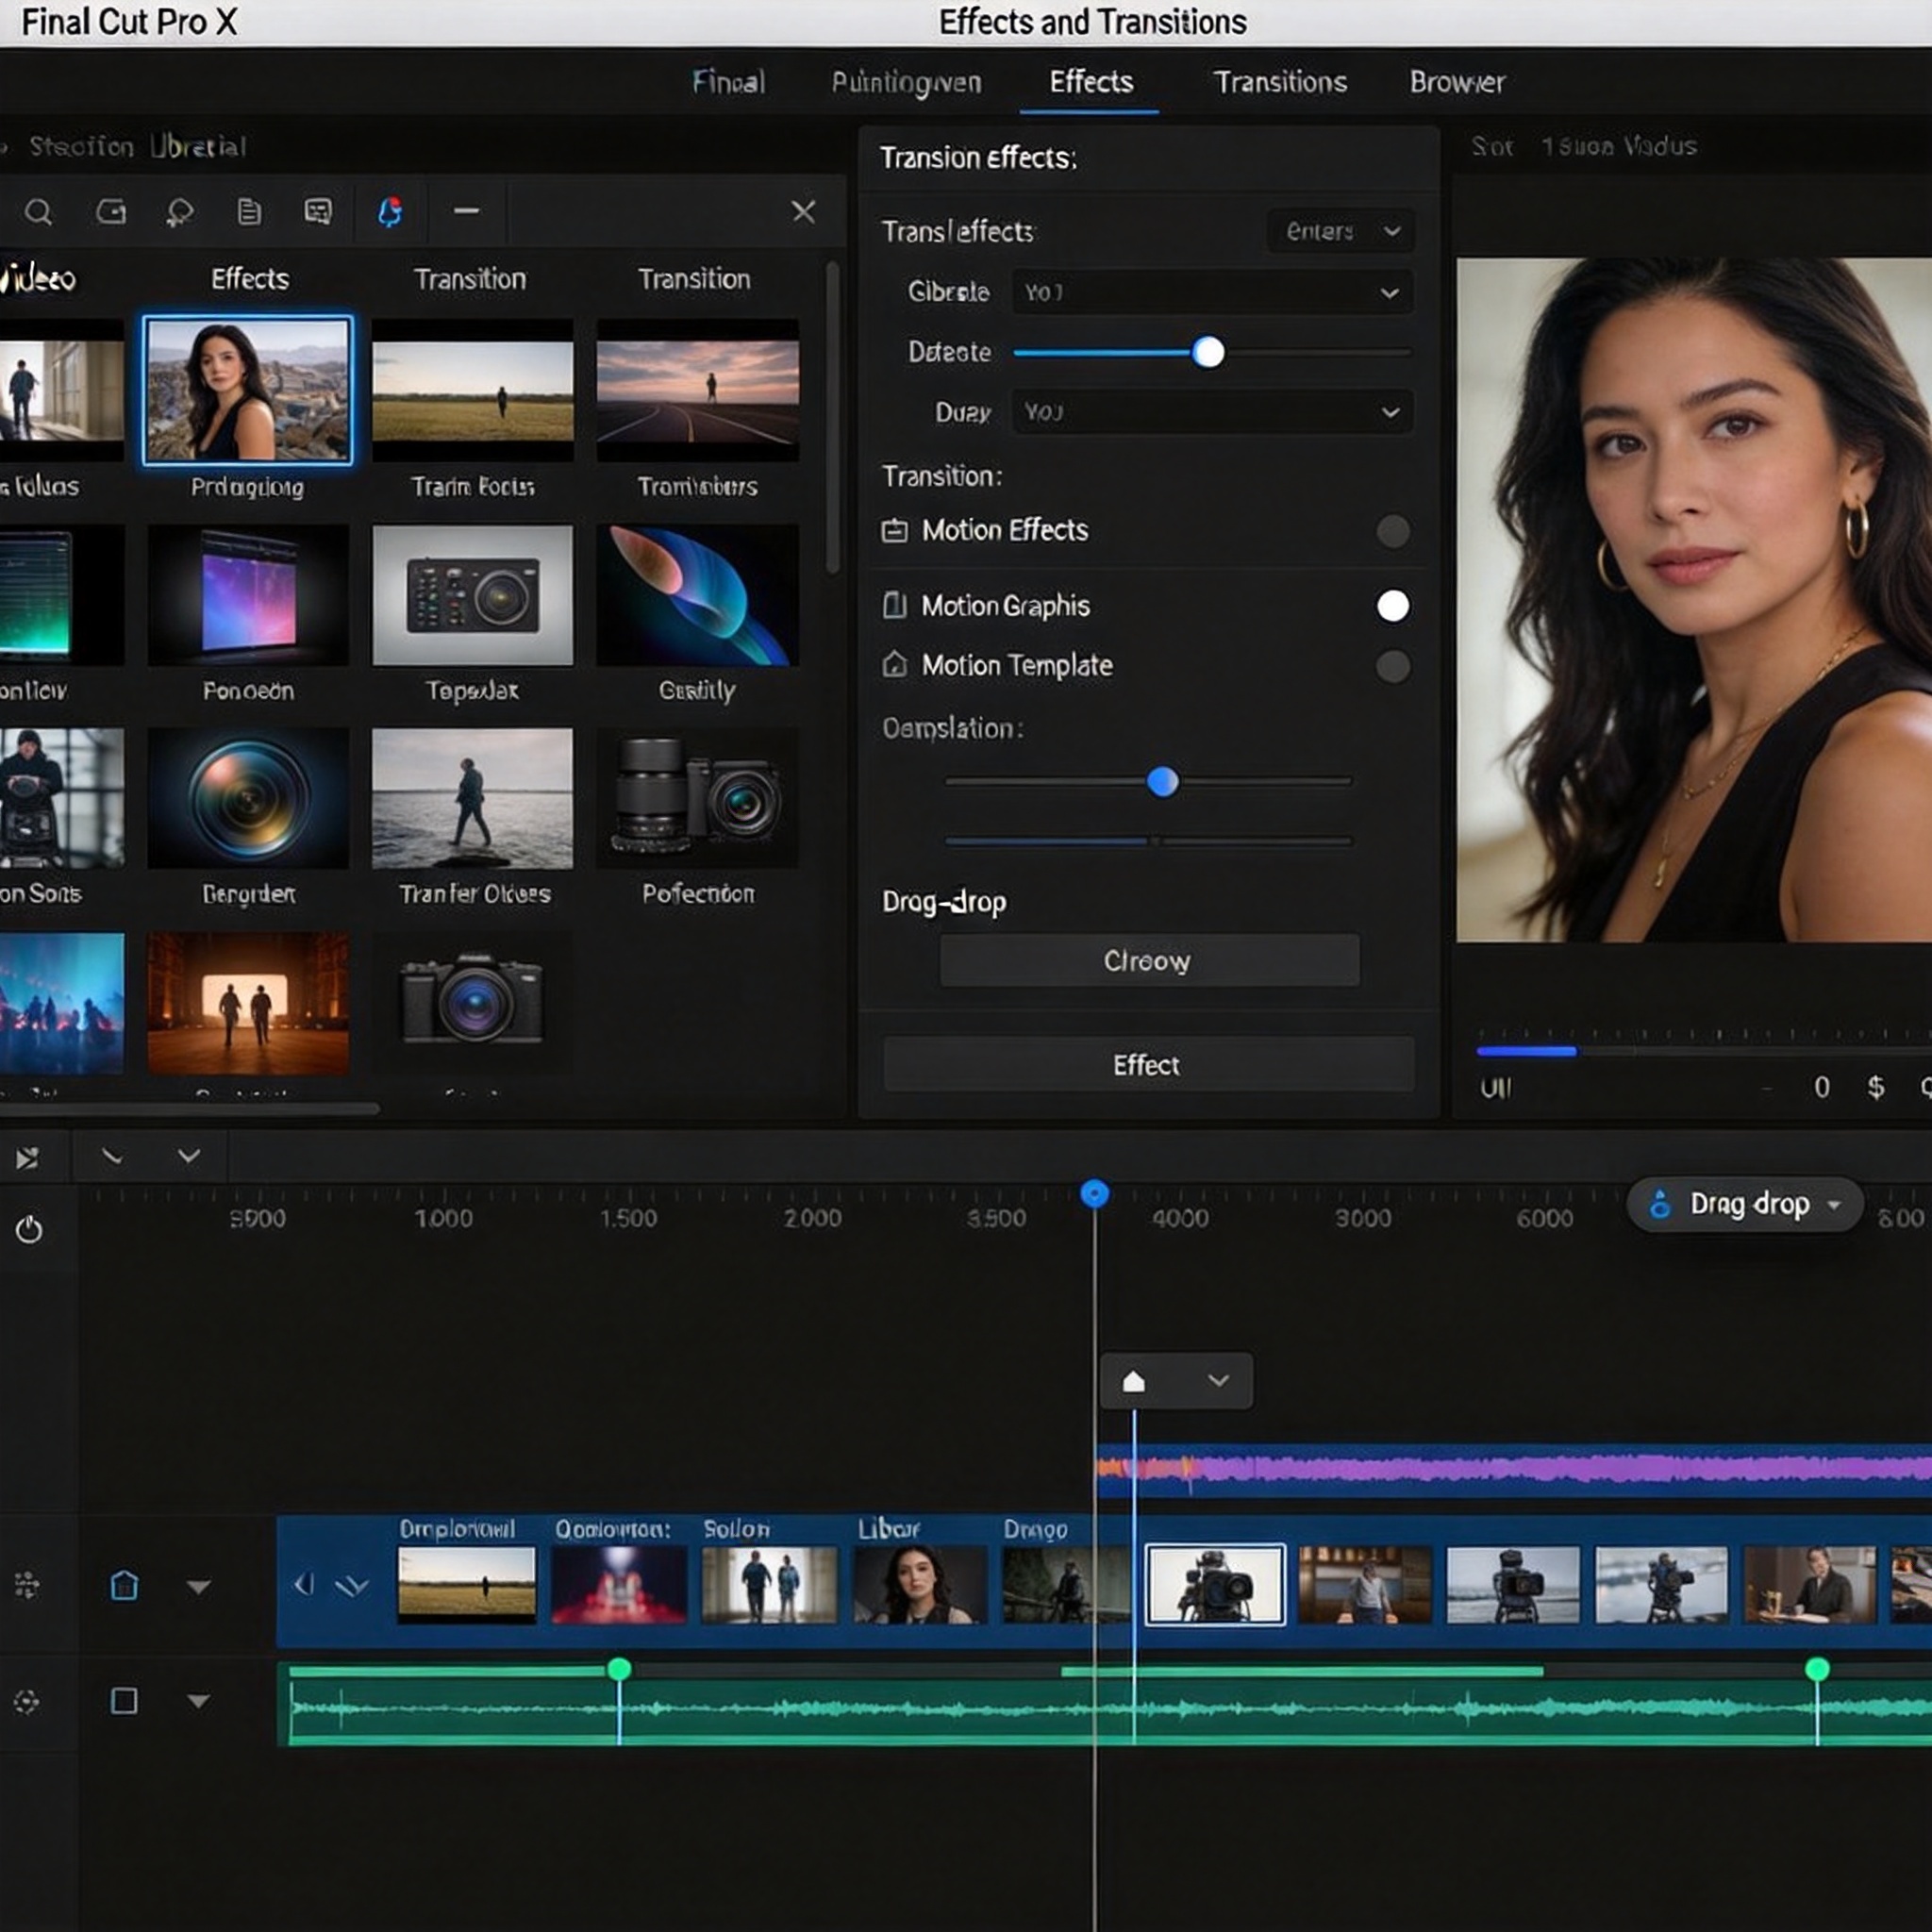Image resolution: width=1932 pixels, height=1932 pixels.
Task: Click the flag icon at timeline top-left
Action: [x=27, y=1158]
